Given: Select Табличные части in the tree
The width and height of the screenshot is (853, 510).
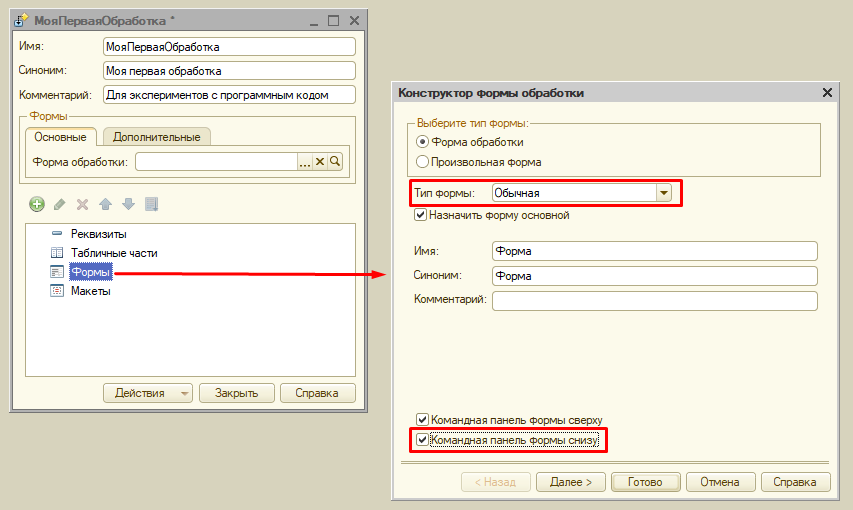Looking at the screenshot, I should pos(114,253).
